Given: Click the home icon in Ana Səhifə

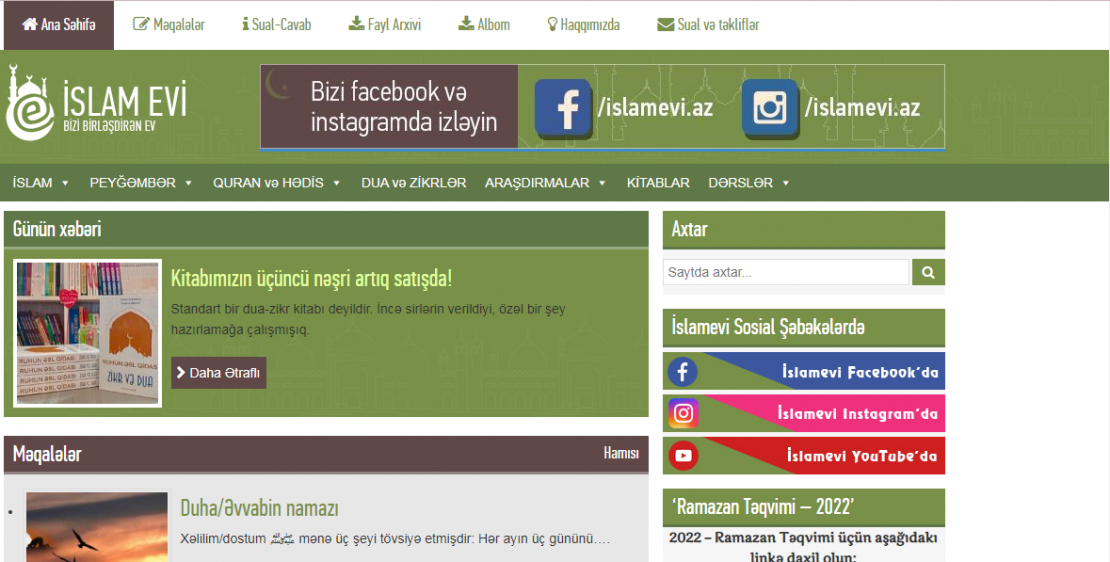Looking at the screenshot, I should pyautogui.click(x=29, y=25).
